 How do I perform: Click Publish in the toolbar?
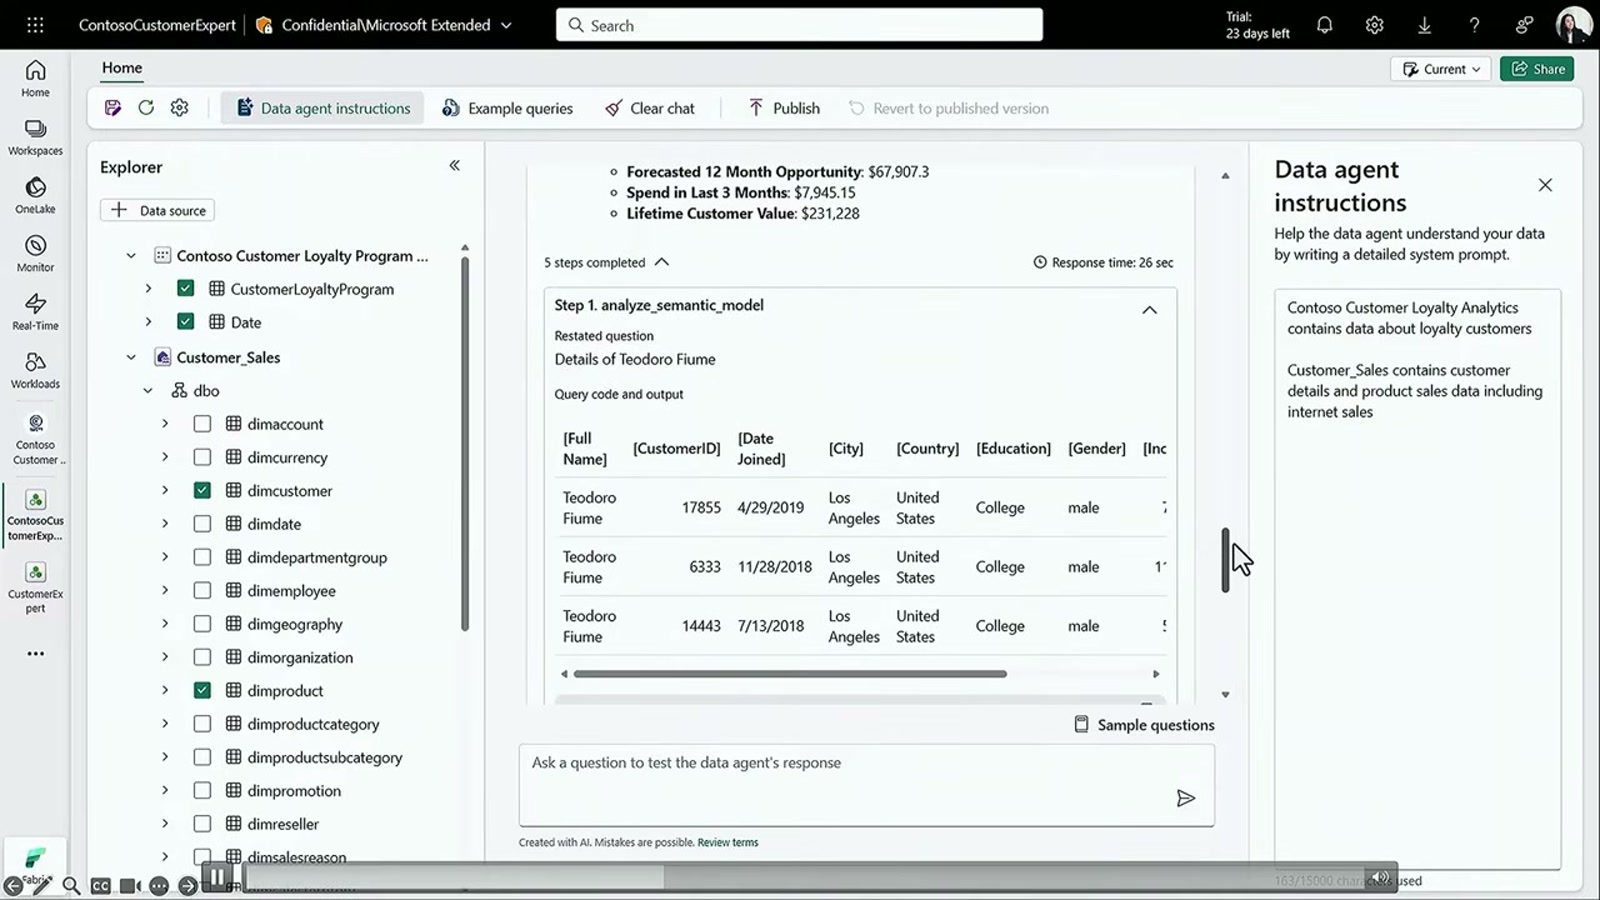(784, 108)
